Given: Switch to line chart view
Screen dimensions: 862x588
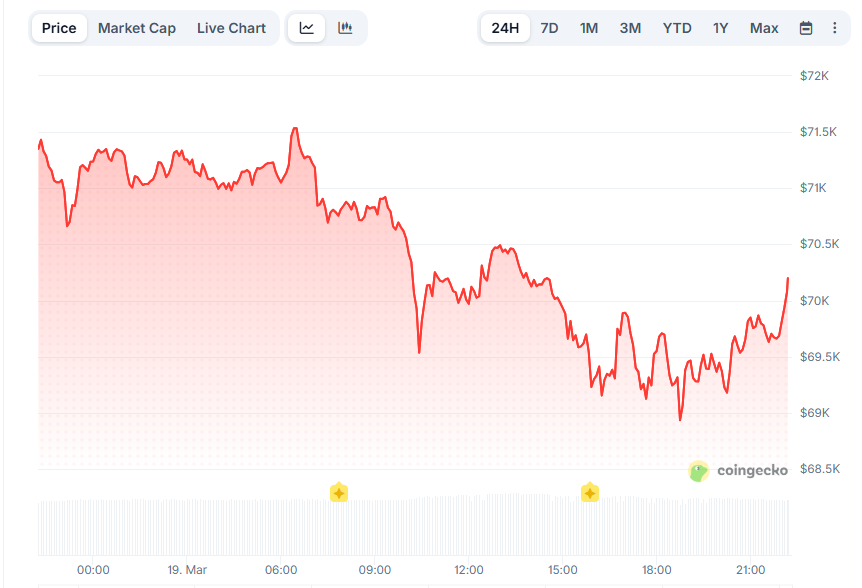Looking at the screenshot, I should [307, 28].
